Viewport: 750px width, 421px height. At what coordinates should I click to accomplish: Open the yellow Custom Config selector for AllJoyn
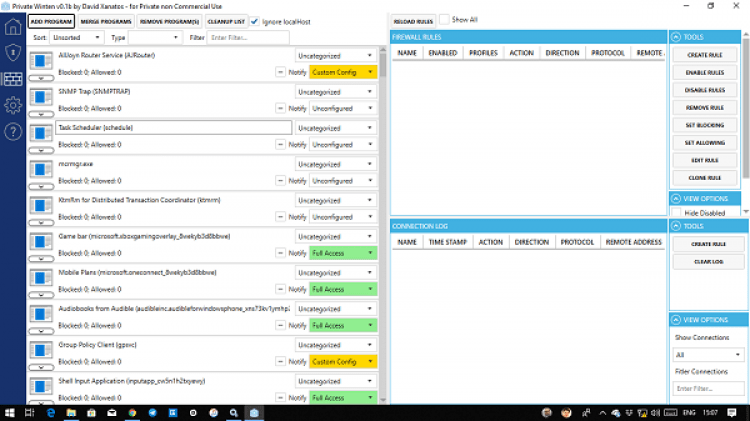coord(343,72)
